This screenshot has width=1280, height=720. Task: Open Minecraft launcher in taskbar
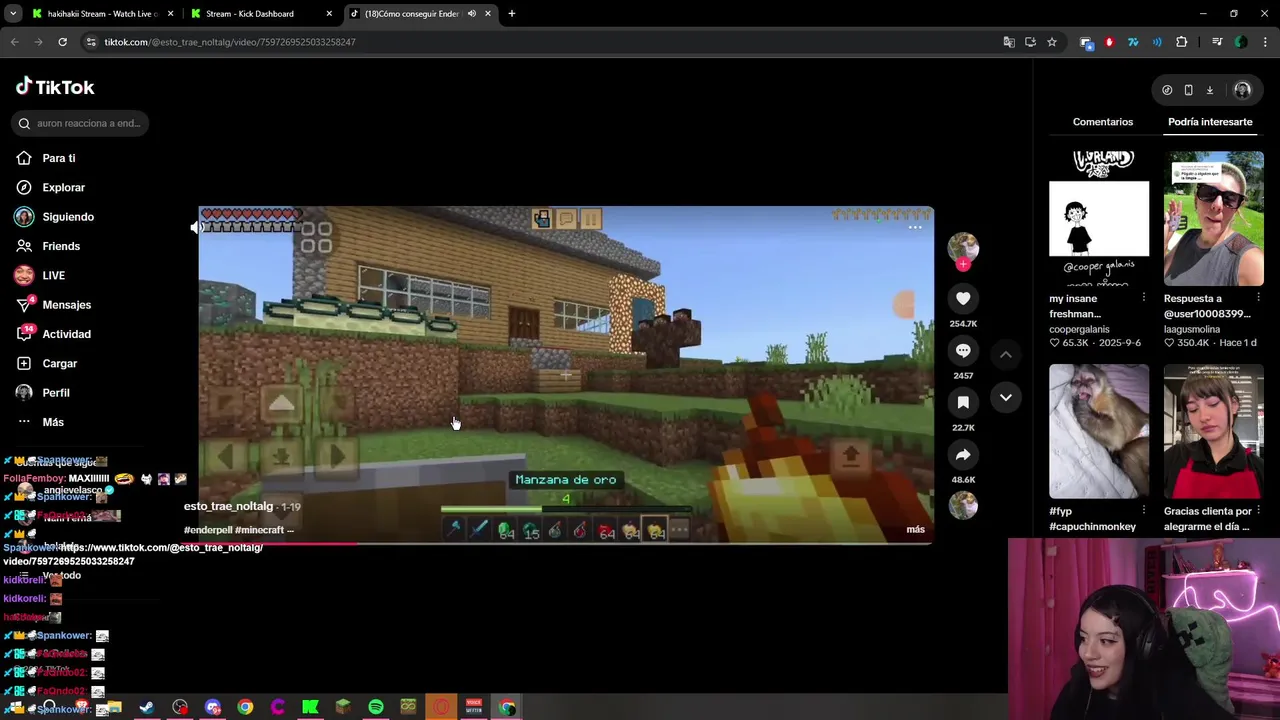[343, 707]
